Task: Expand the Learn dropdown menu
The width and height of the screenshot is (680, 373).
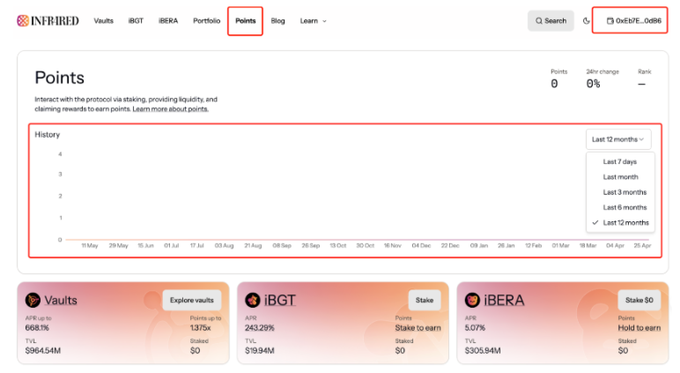Action: tap(313, 21)
